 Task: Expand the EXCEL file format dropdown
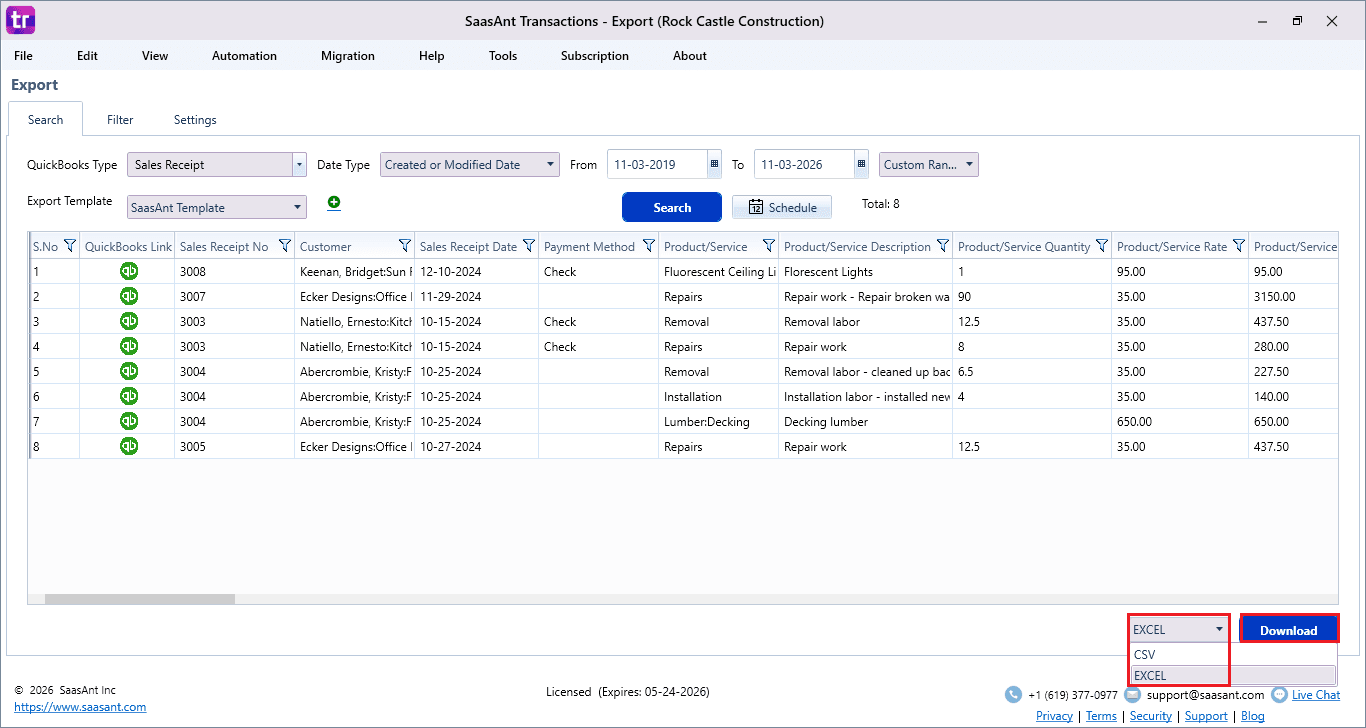1179,629
